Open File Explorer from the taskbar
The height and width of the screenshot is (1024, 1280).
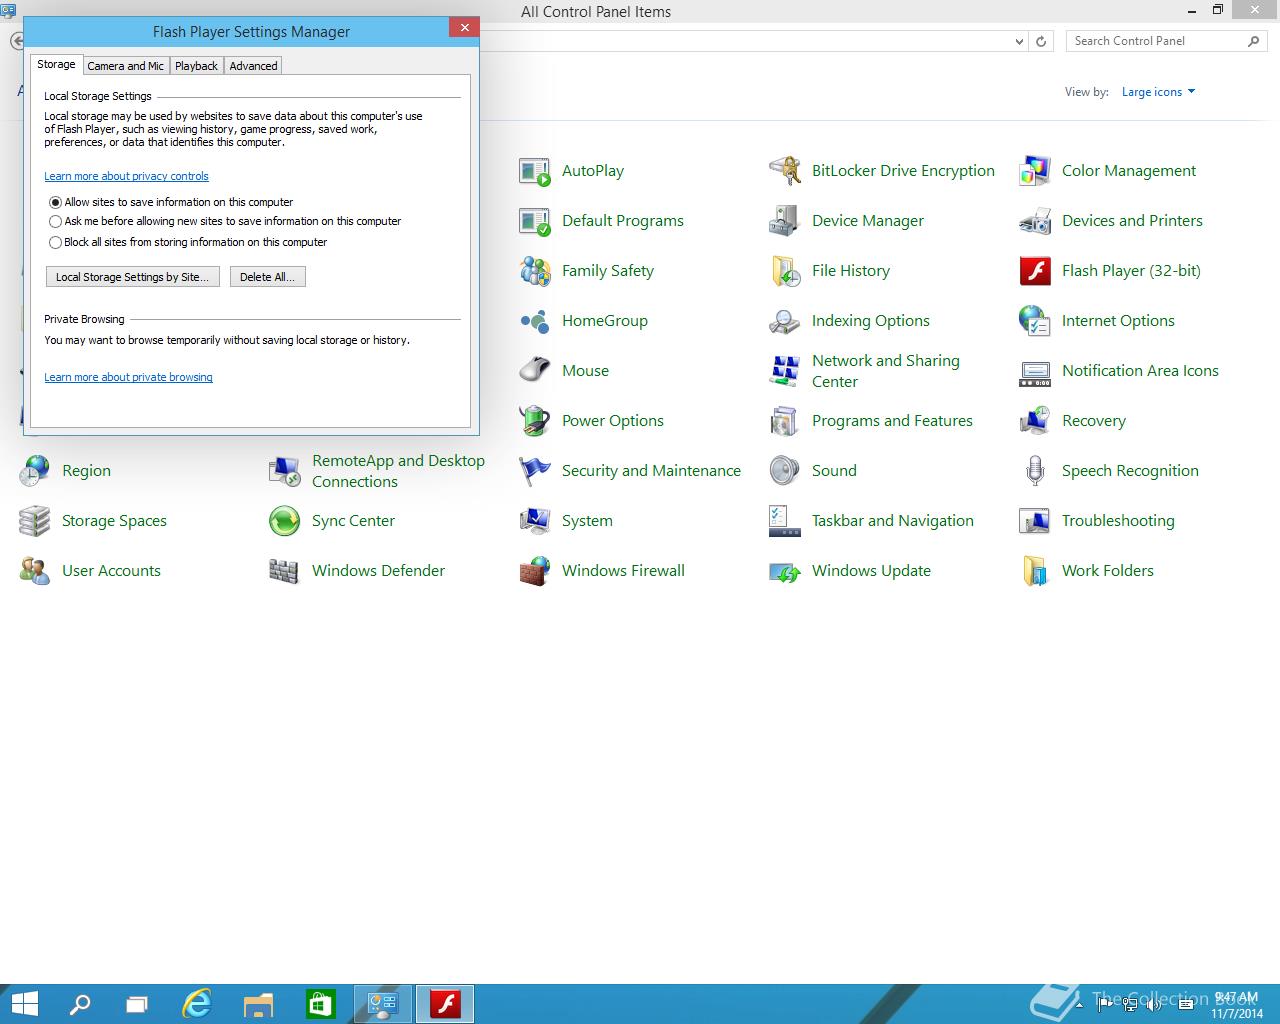258,1003
